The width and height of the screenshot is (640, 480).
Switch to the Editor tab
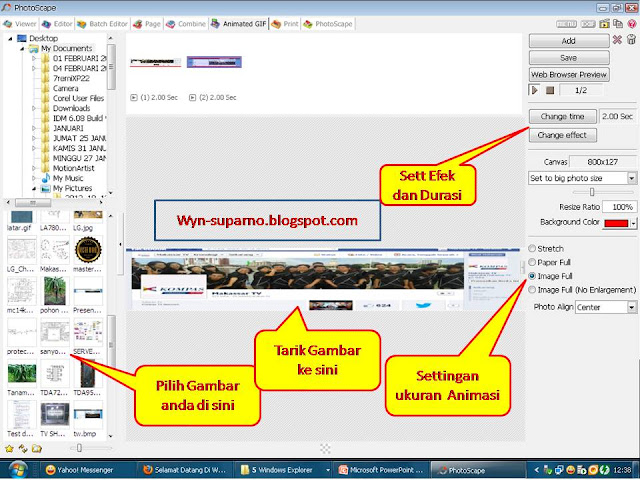pos(57,24)
